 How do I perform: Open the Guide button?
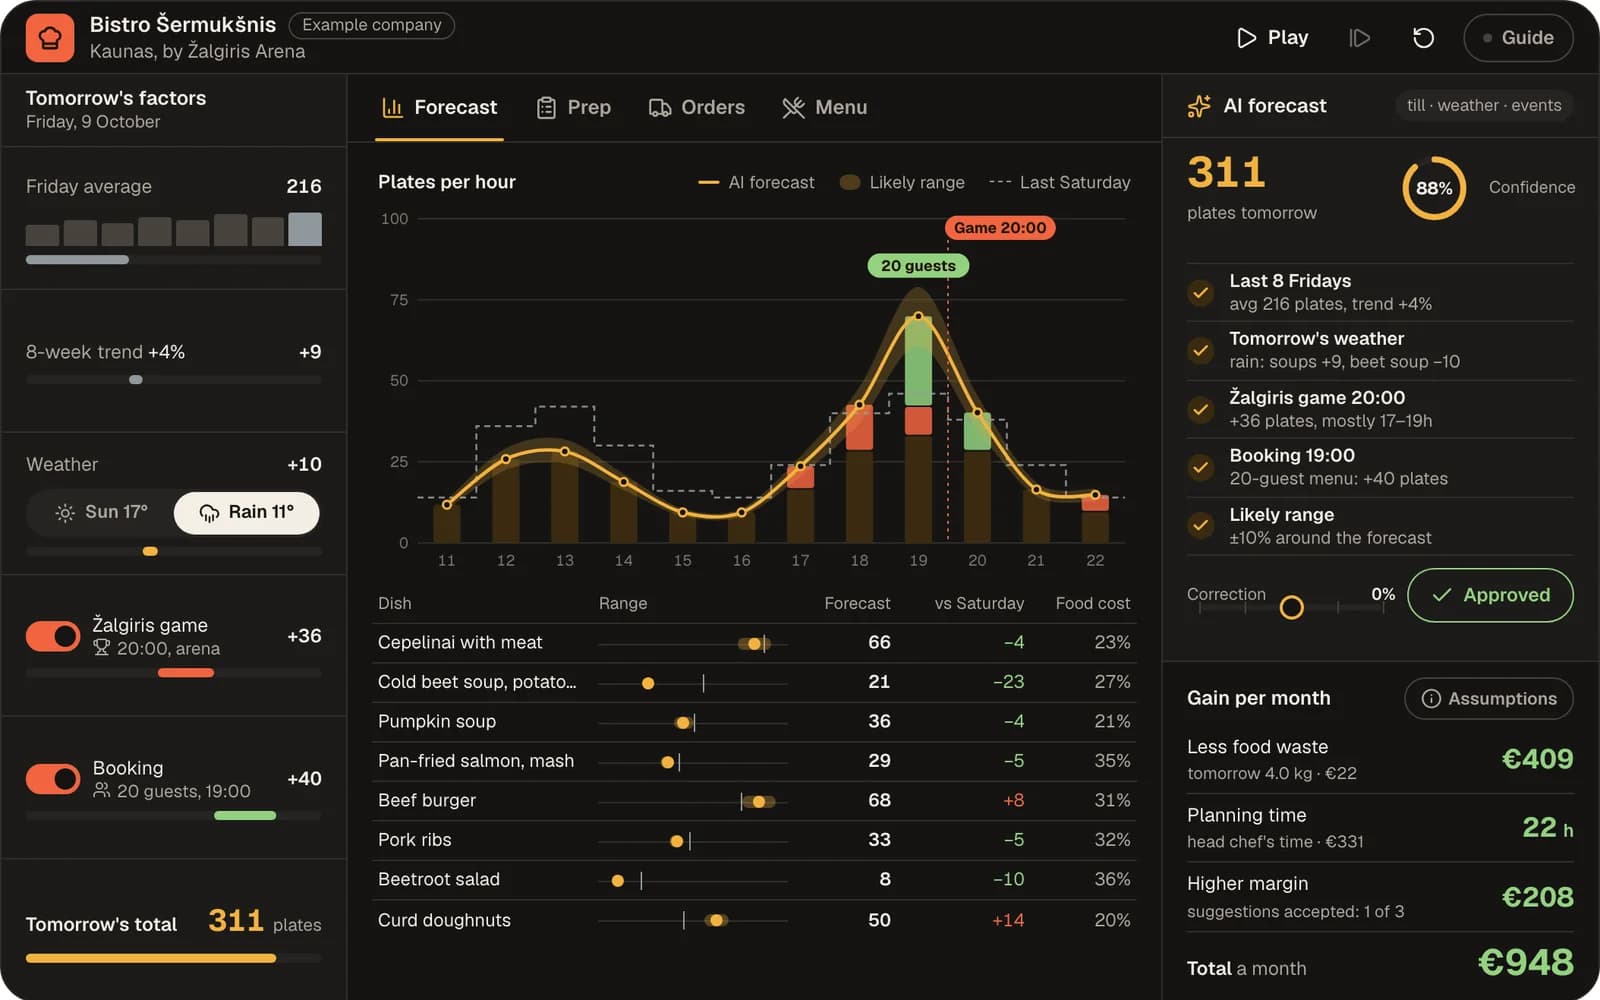[1518, 38]
